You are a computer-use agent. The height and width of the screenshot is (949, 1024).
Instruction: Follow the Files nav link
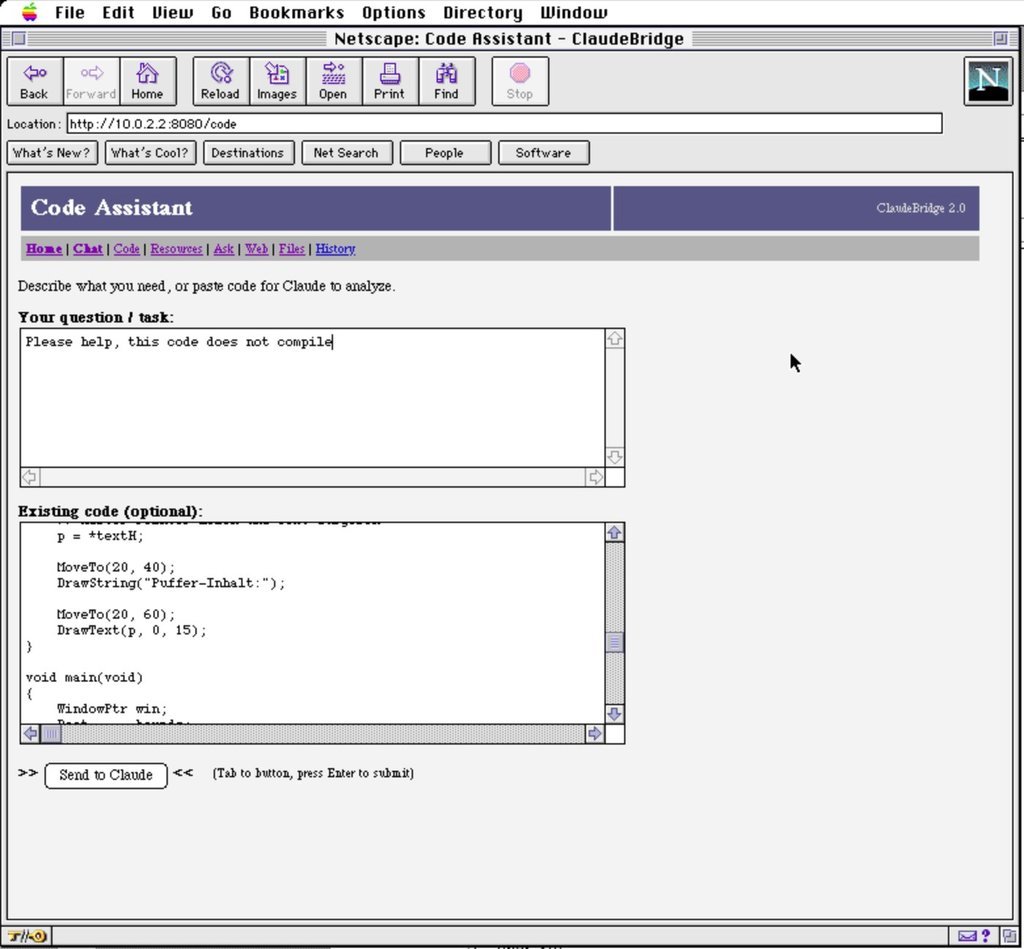(x=292, y=249)
